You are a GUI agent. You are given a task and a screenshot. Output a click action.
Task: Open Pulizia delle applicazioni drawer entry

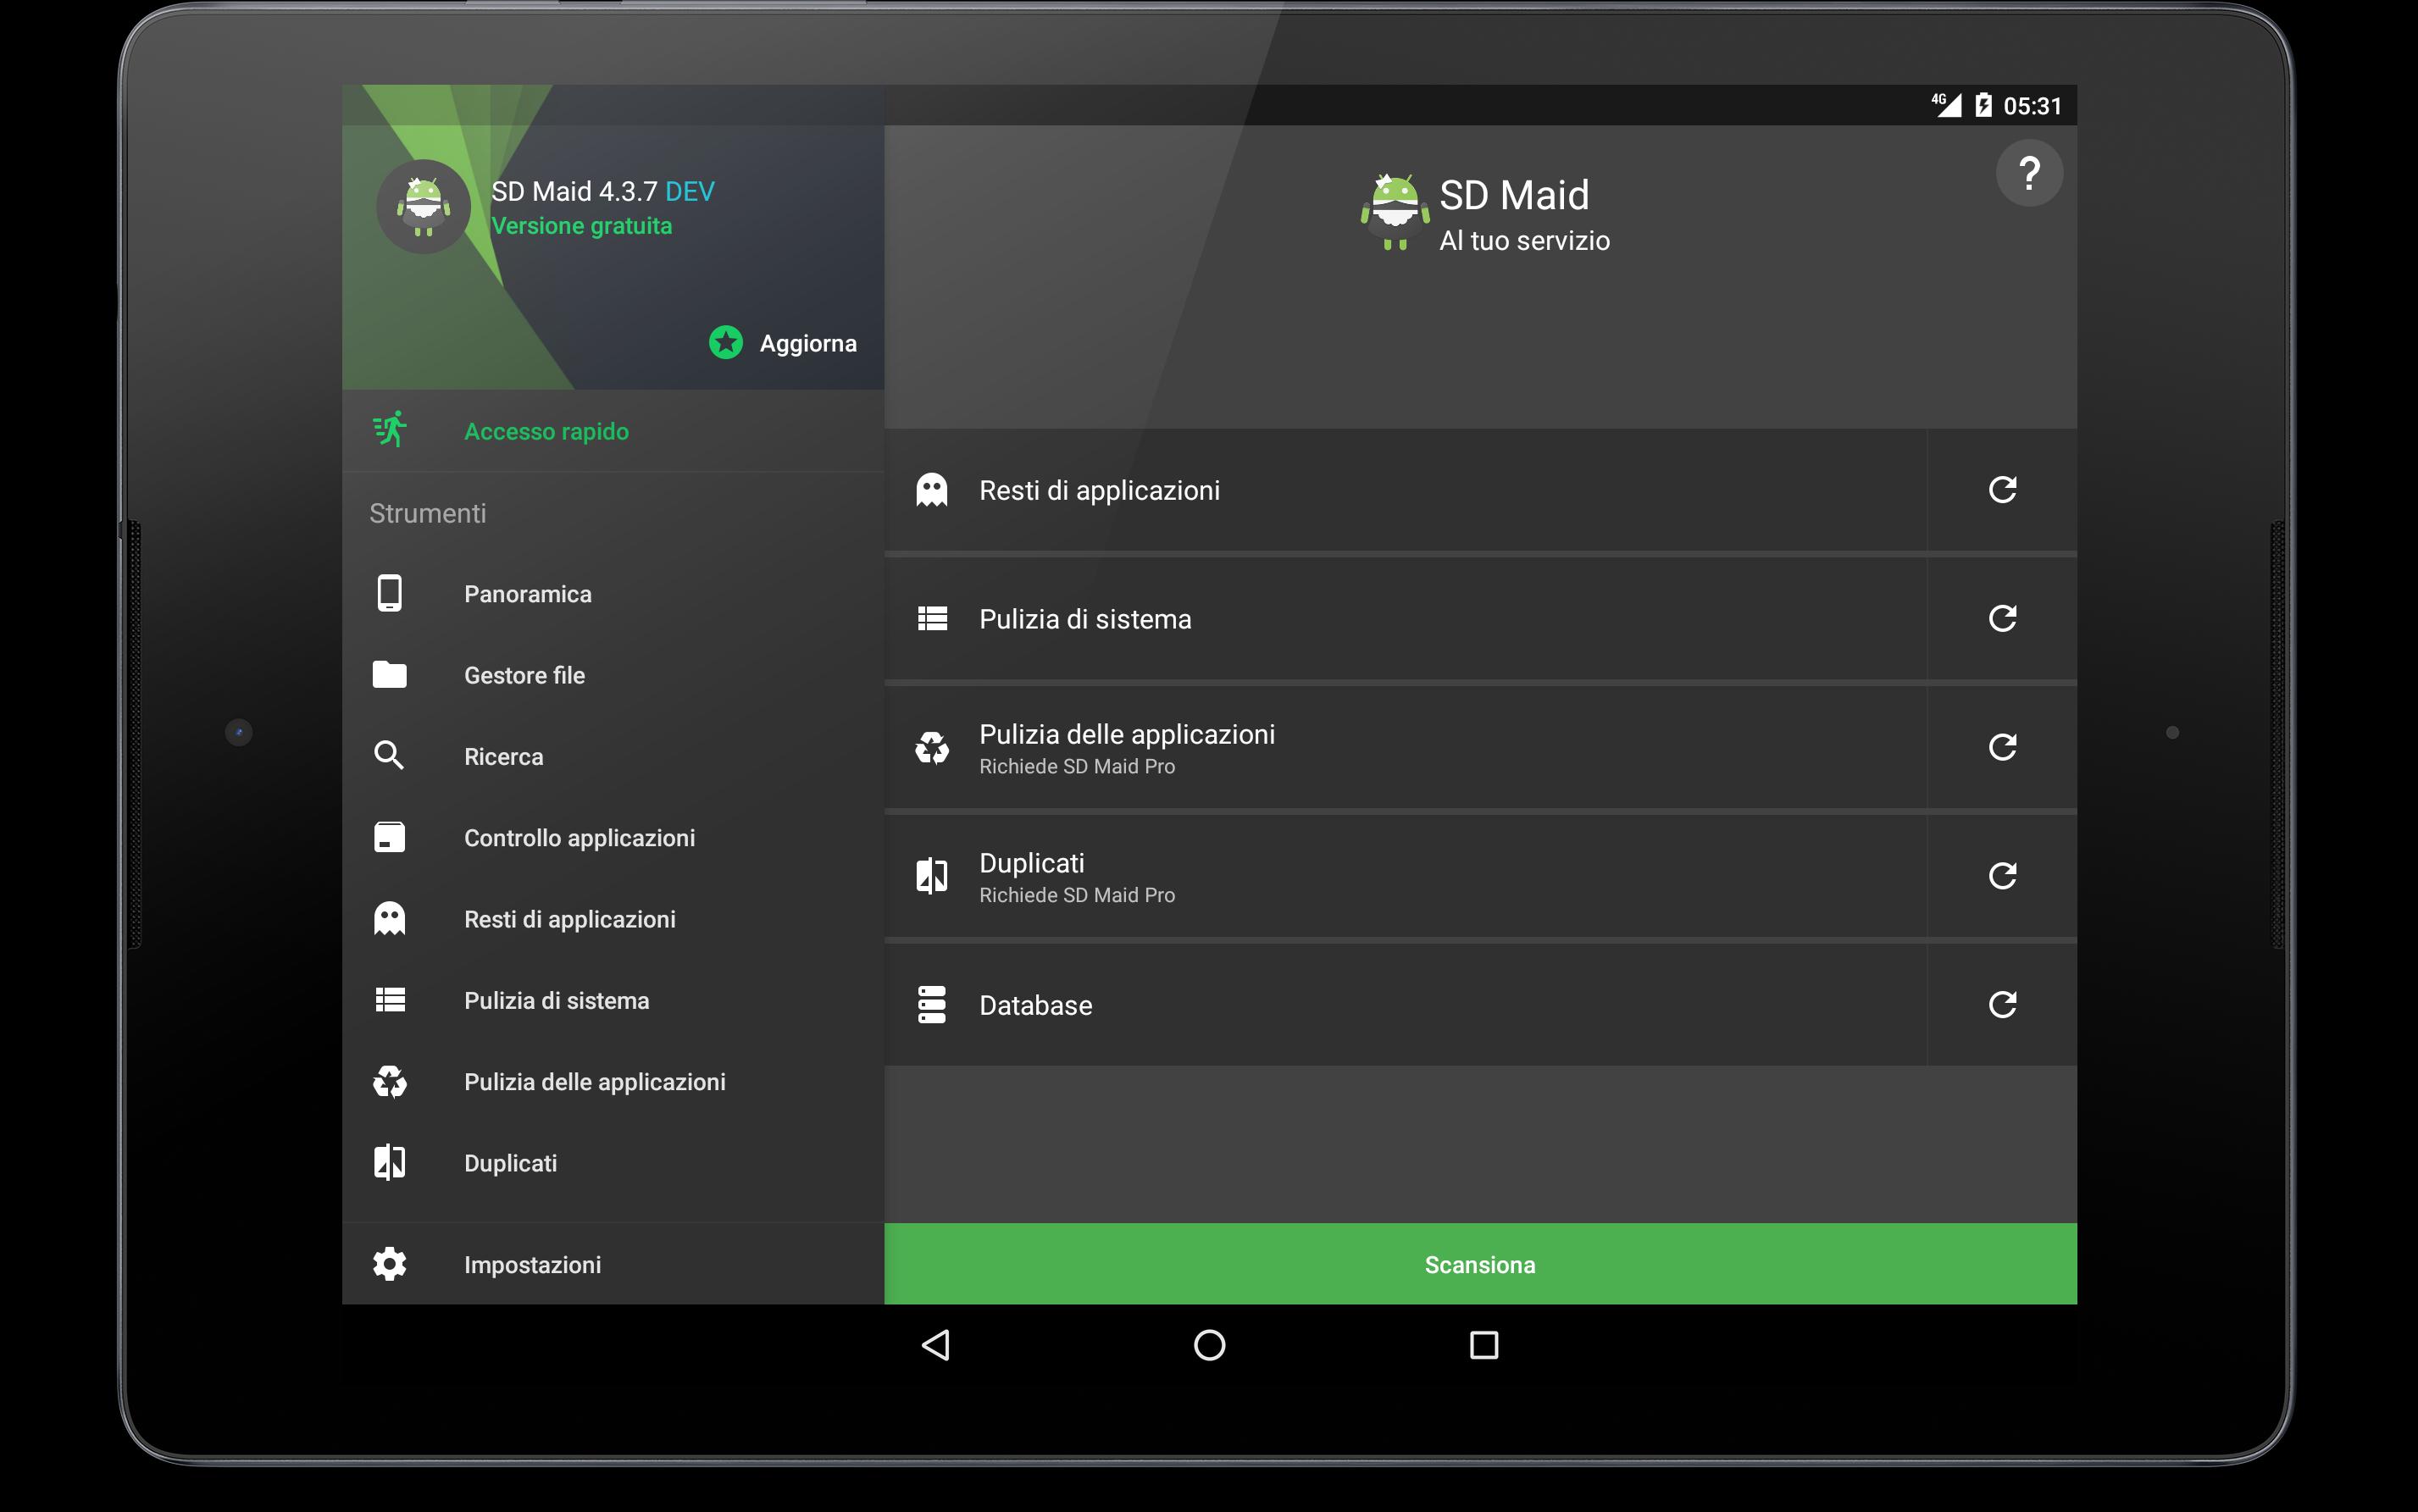(613, 1082)
